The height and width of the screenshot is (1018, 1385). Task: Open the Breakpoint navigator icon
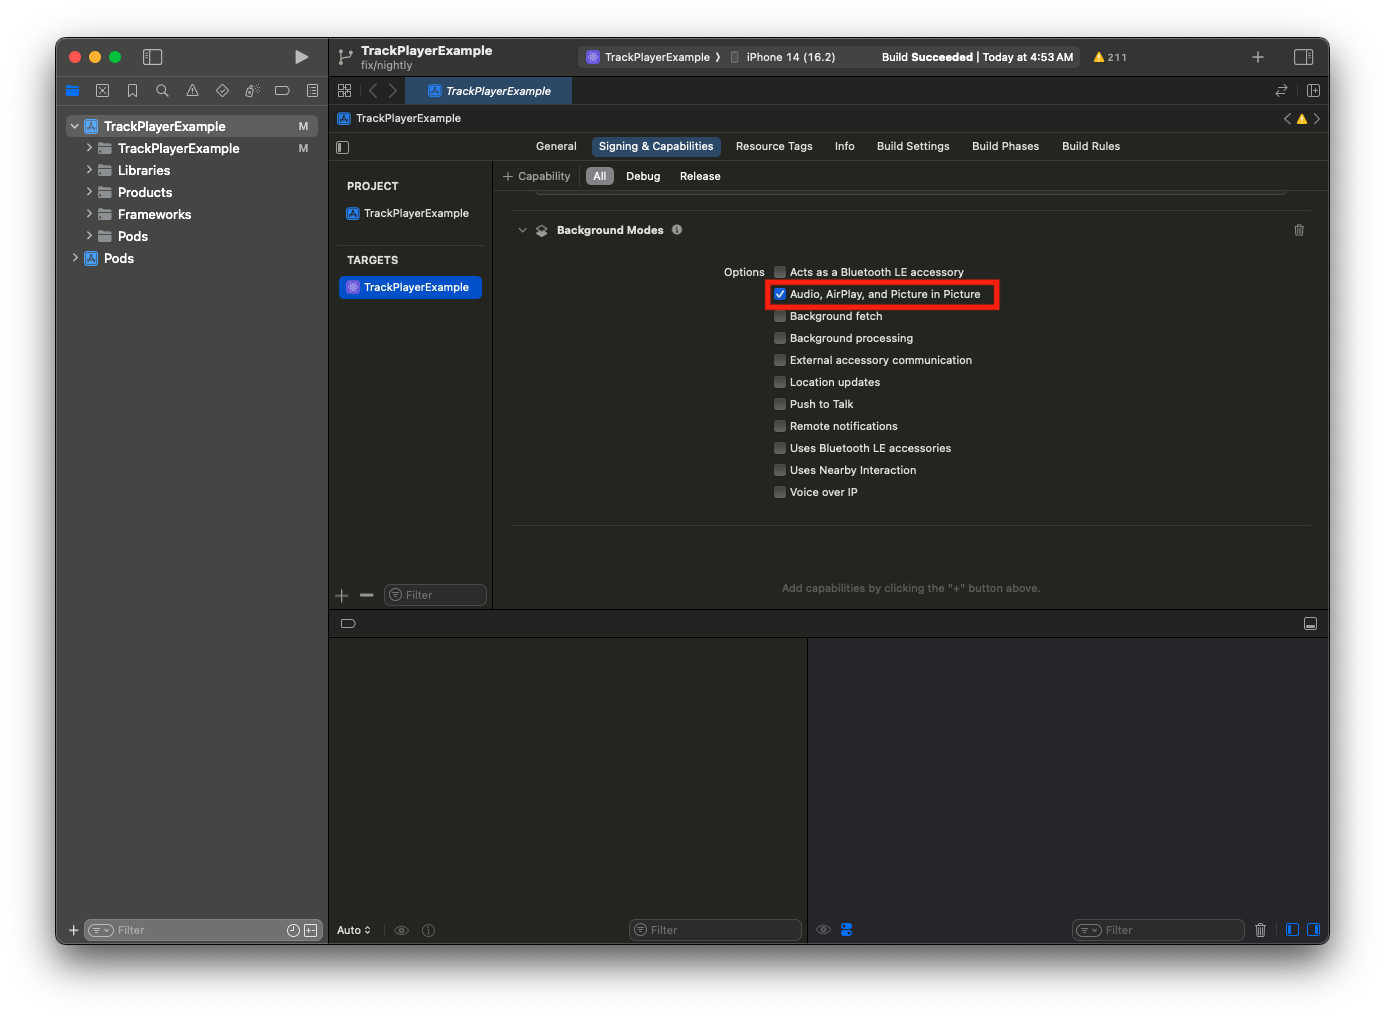(x=282, y=90)
